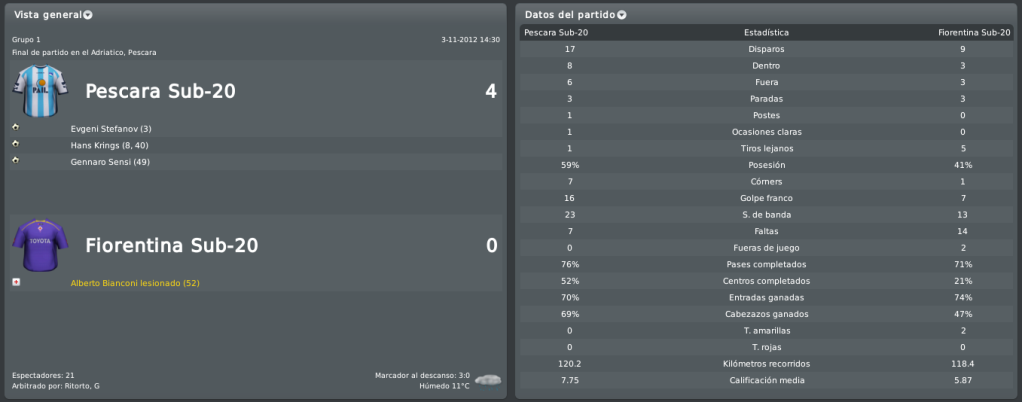Select the Calificación media row
The width and height of the screenshot is (1022, 402).
(766, 380)
